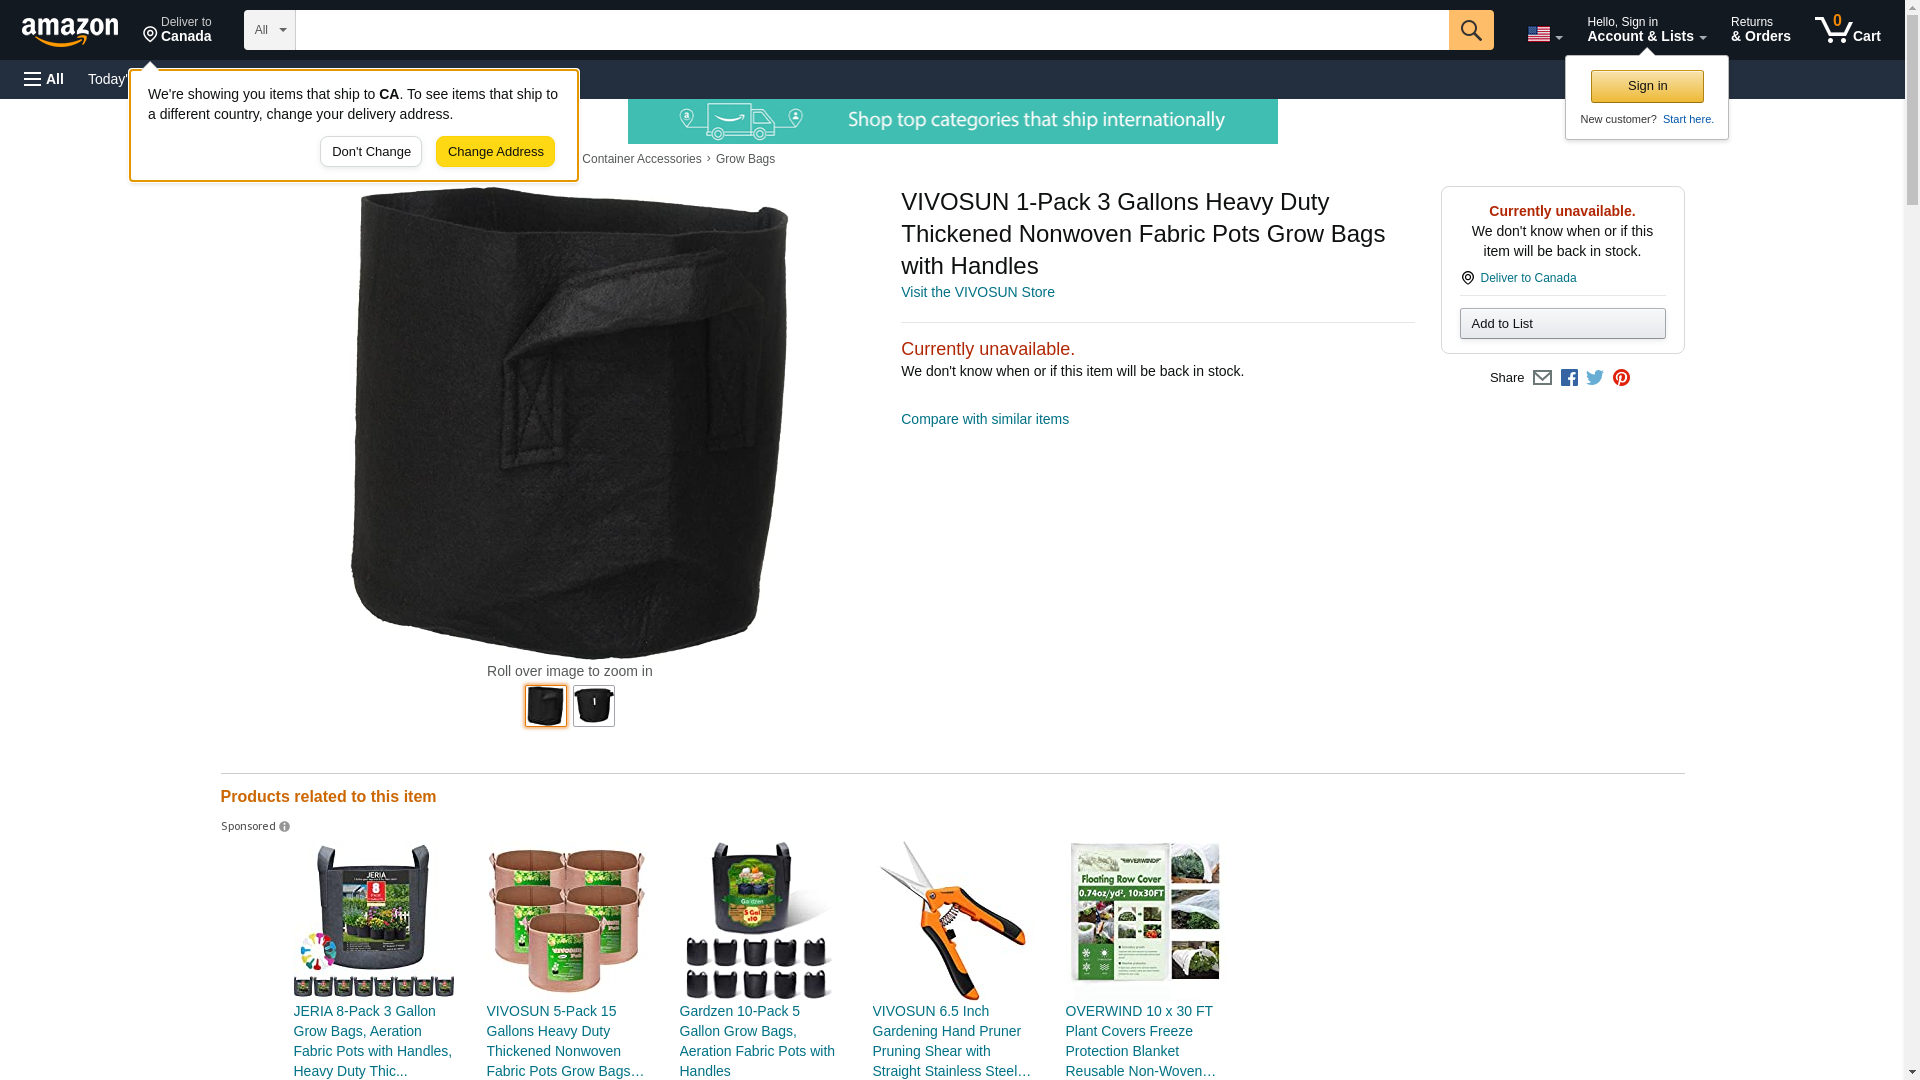Open the sponsored info icon
This screenshot has width=1920, height=1080.
coord(284,827)
